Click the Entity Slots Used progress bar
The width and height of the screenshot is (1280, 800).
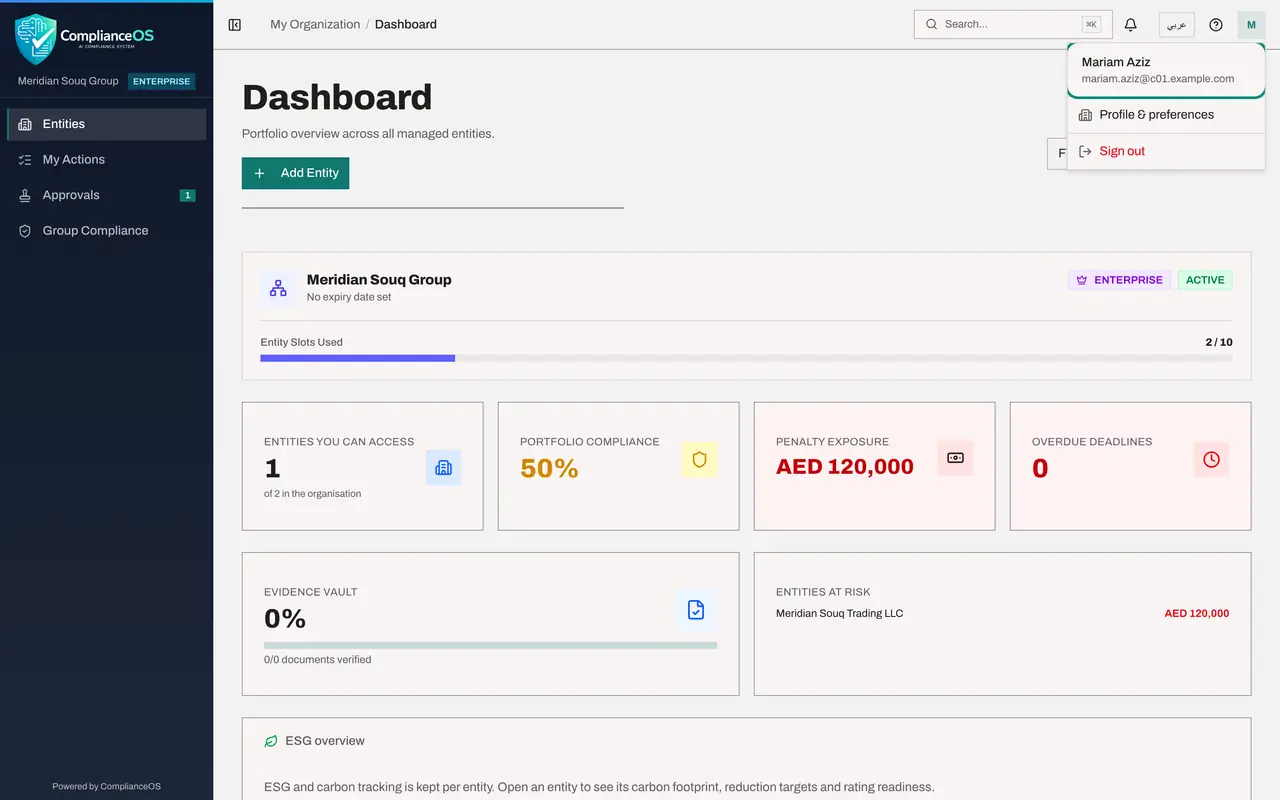746,358
